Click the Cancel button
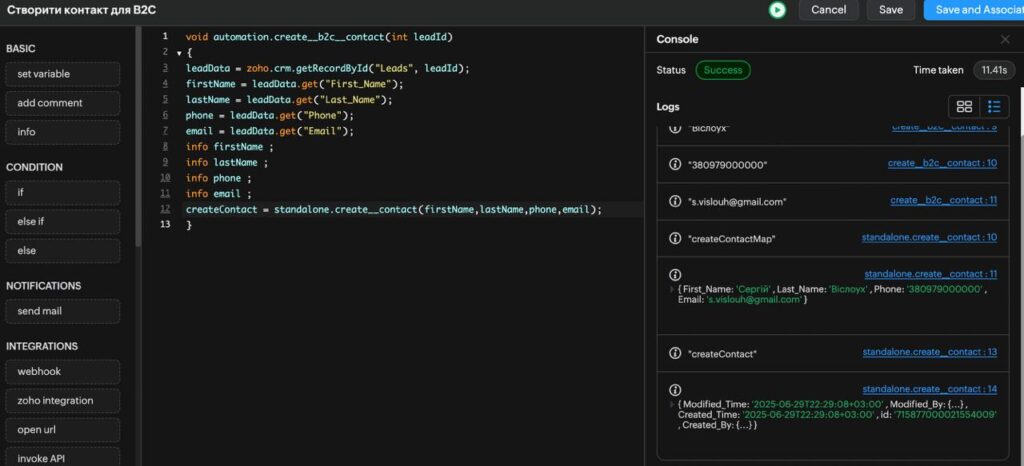This screenshot has height=466, width=1024. coord(828,10)
